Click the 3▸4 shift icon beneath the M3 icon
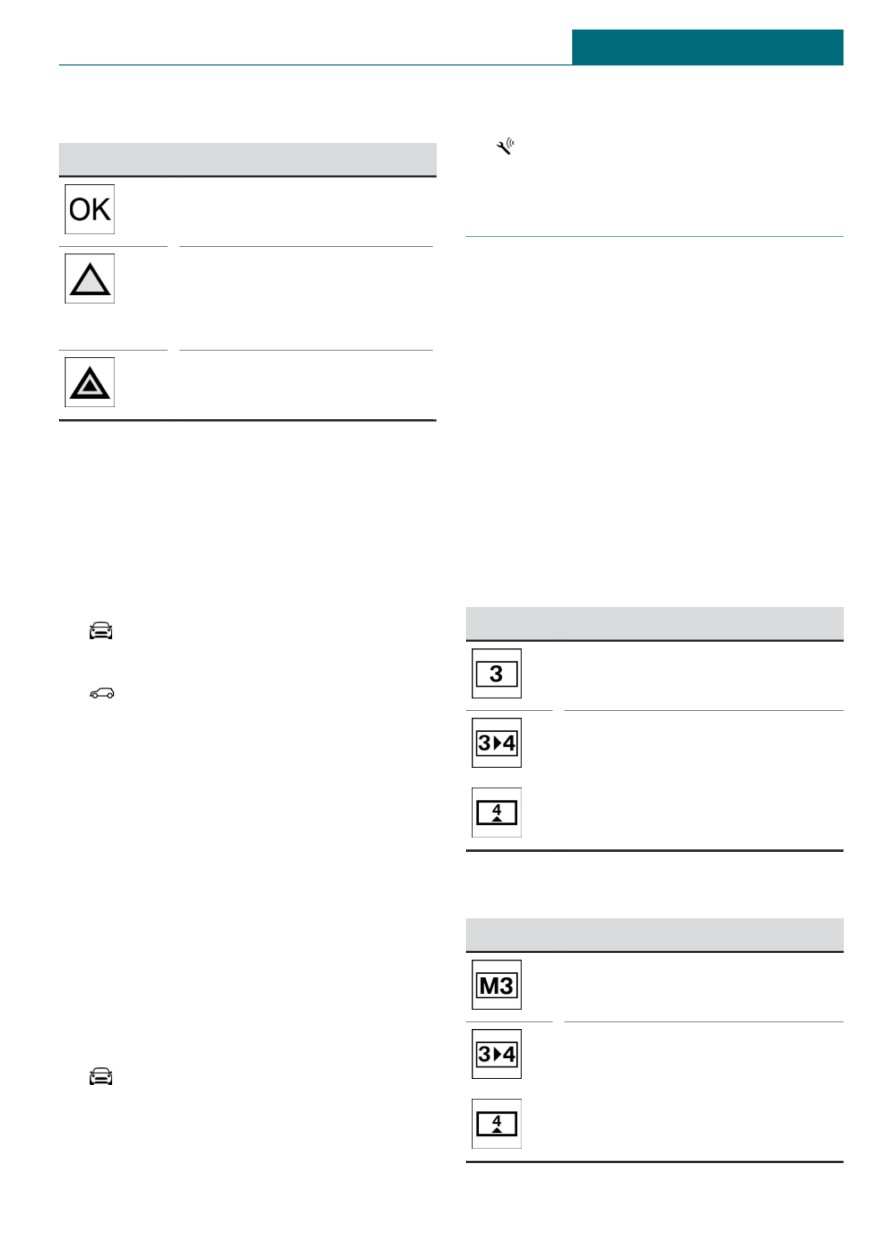The height and width of the screenshot is (1239, 872). [x=496, y=1054]
